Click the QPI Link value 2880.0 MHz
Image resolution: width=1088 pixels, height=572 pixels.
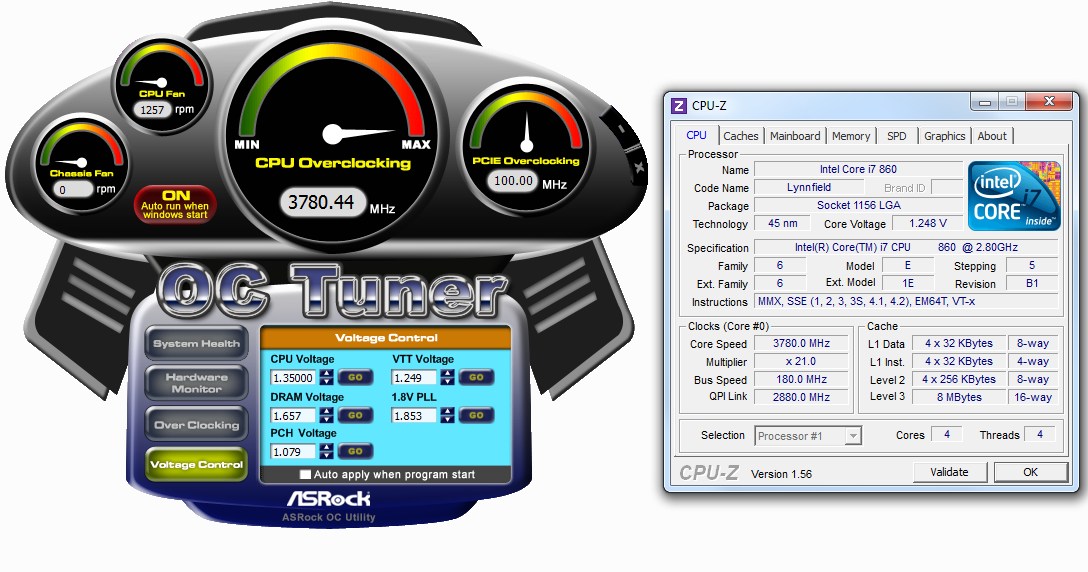point(801,397)
